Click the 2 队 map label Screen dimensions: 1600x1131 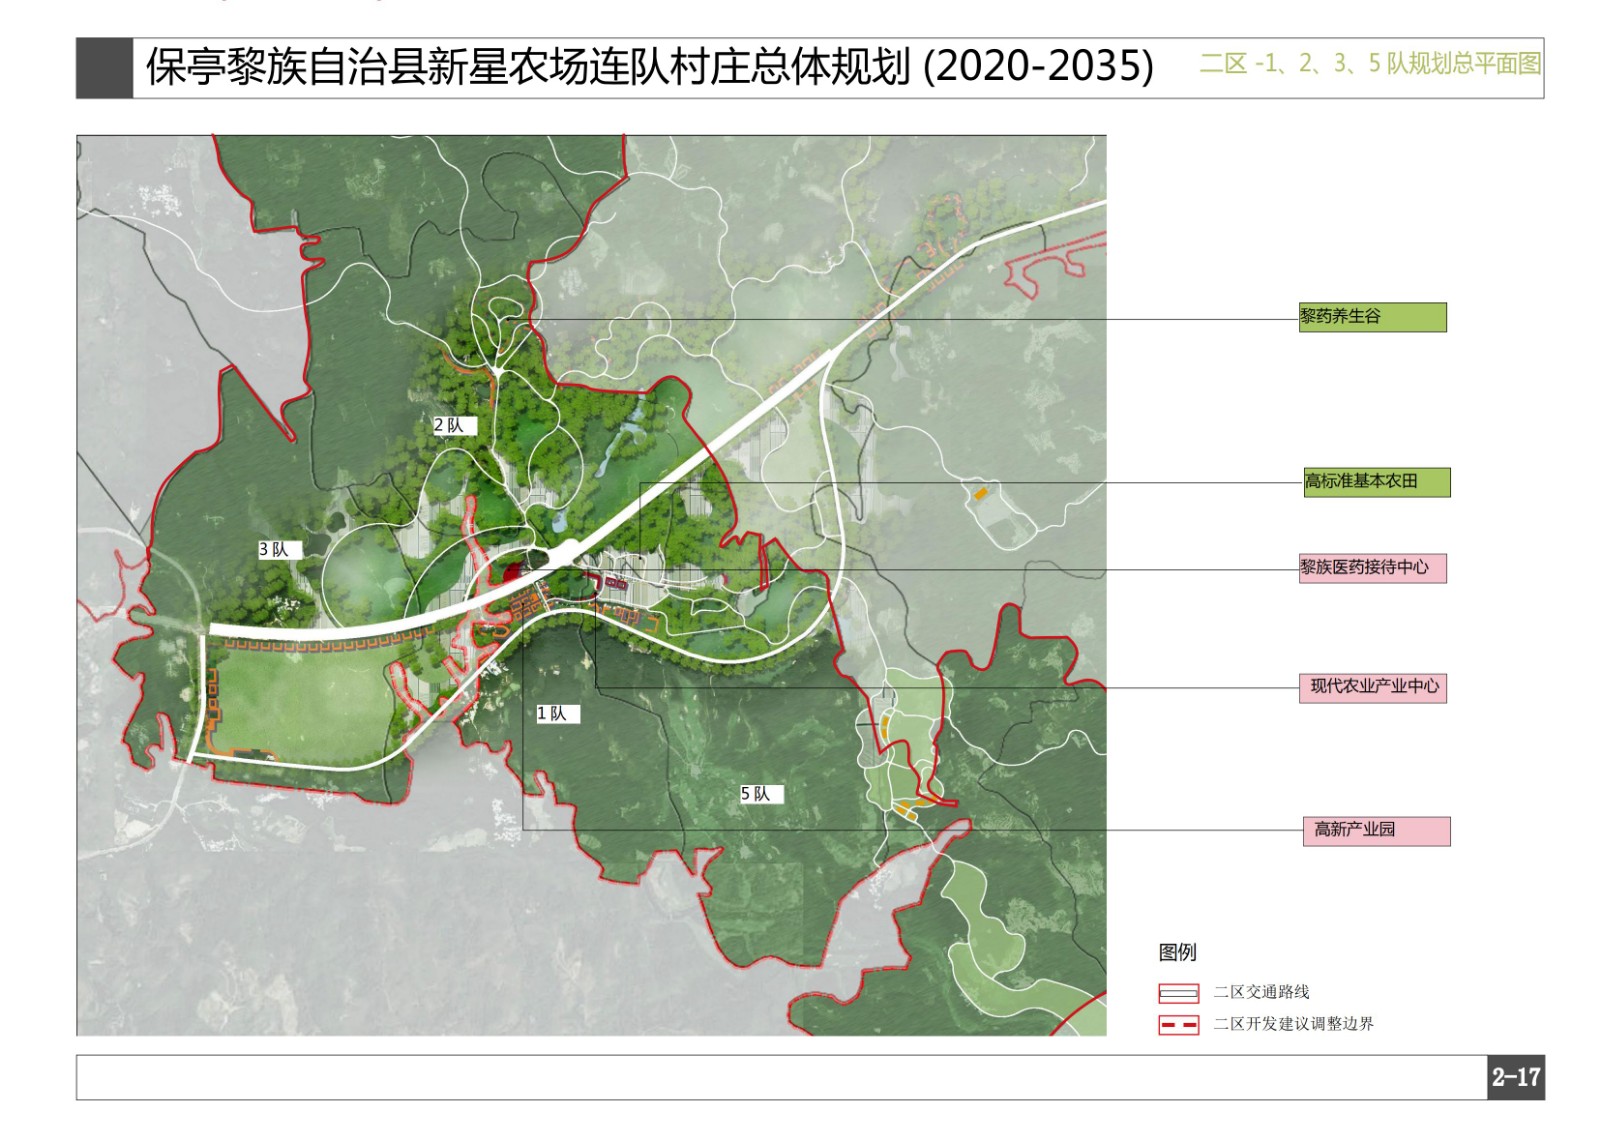[x=452, y=426]
